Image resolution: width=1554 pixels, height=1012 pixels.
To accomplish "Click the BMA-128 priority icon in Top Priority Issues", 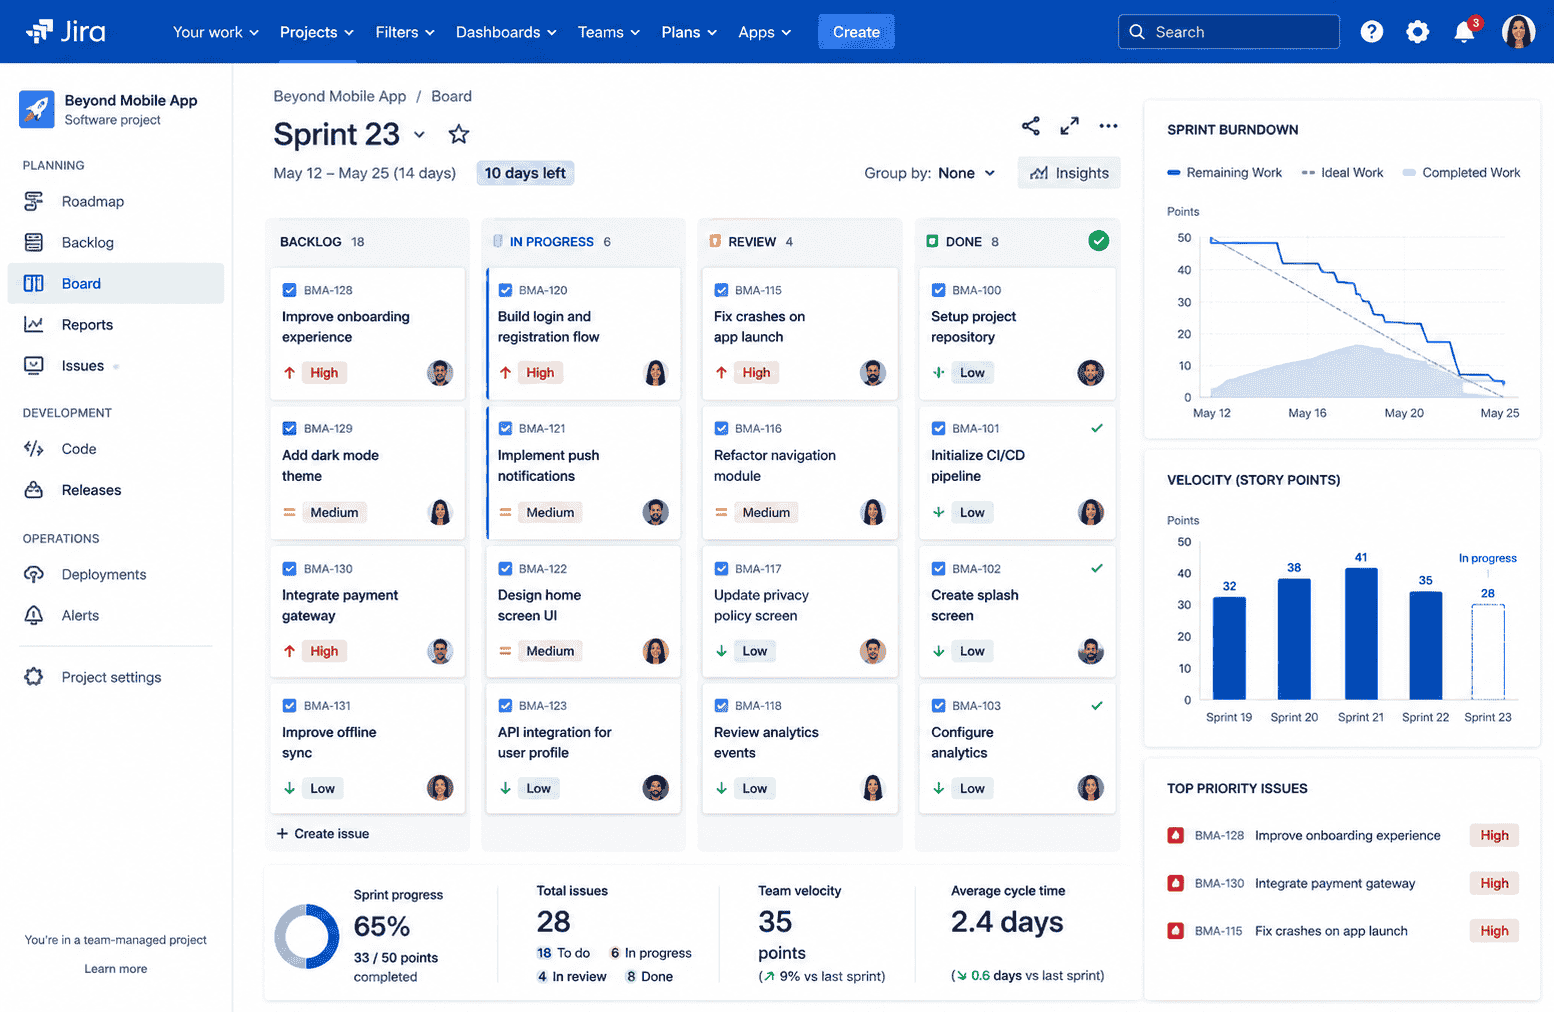I will coord(1176,835).
